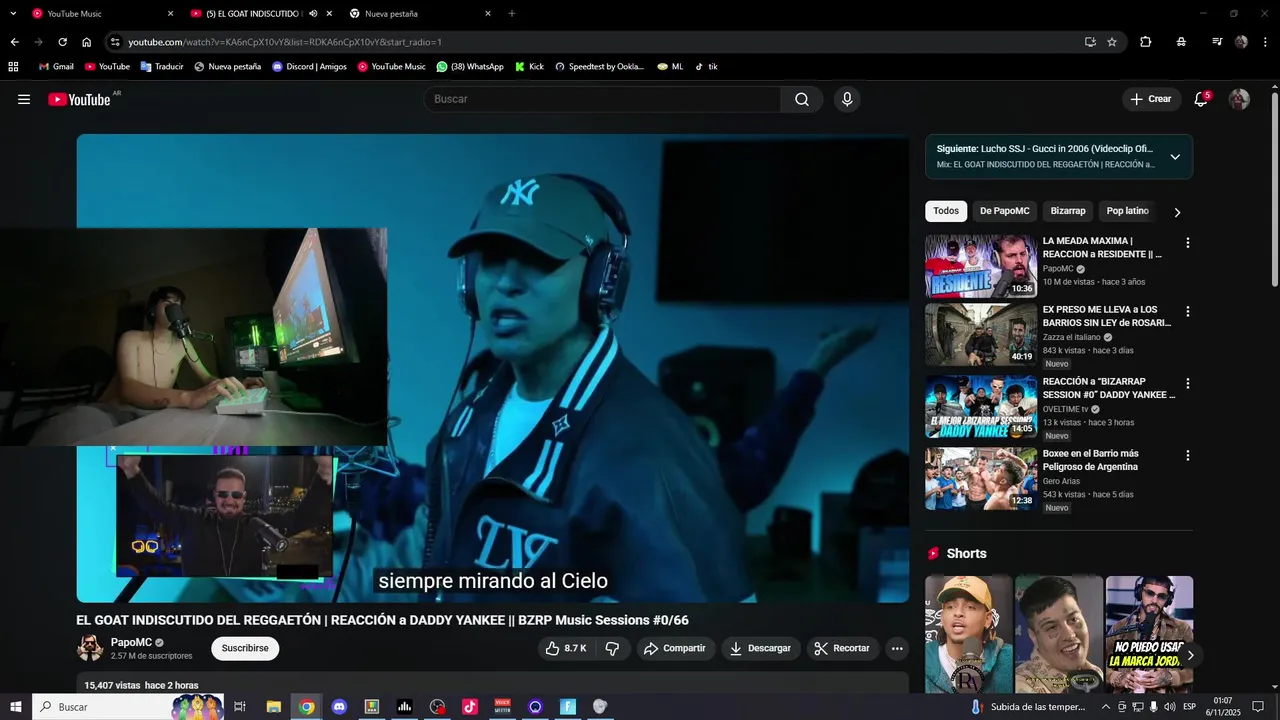Open TikTok app in the taskbar

point(470,707)
